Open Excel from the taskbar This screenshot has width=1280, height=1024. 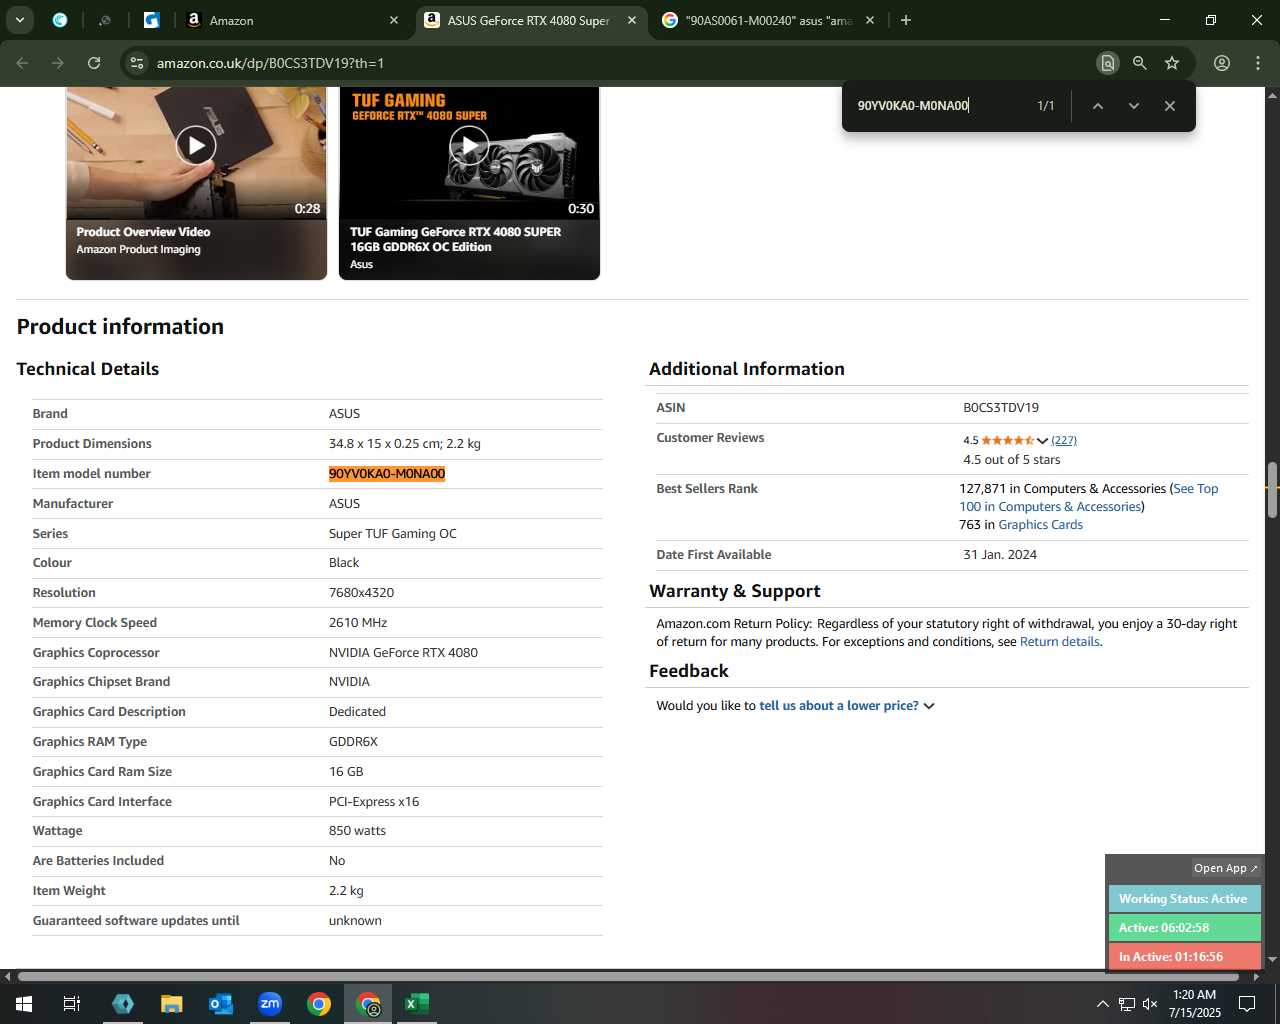click(417, 1004)
